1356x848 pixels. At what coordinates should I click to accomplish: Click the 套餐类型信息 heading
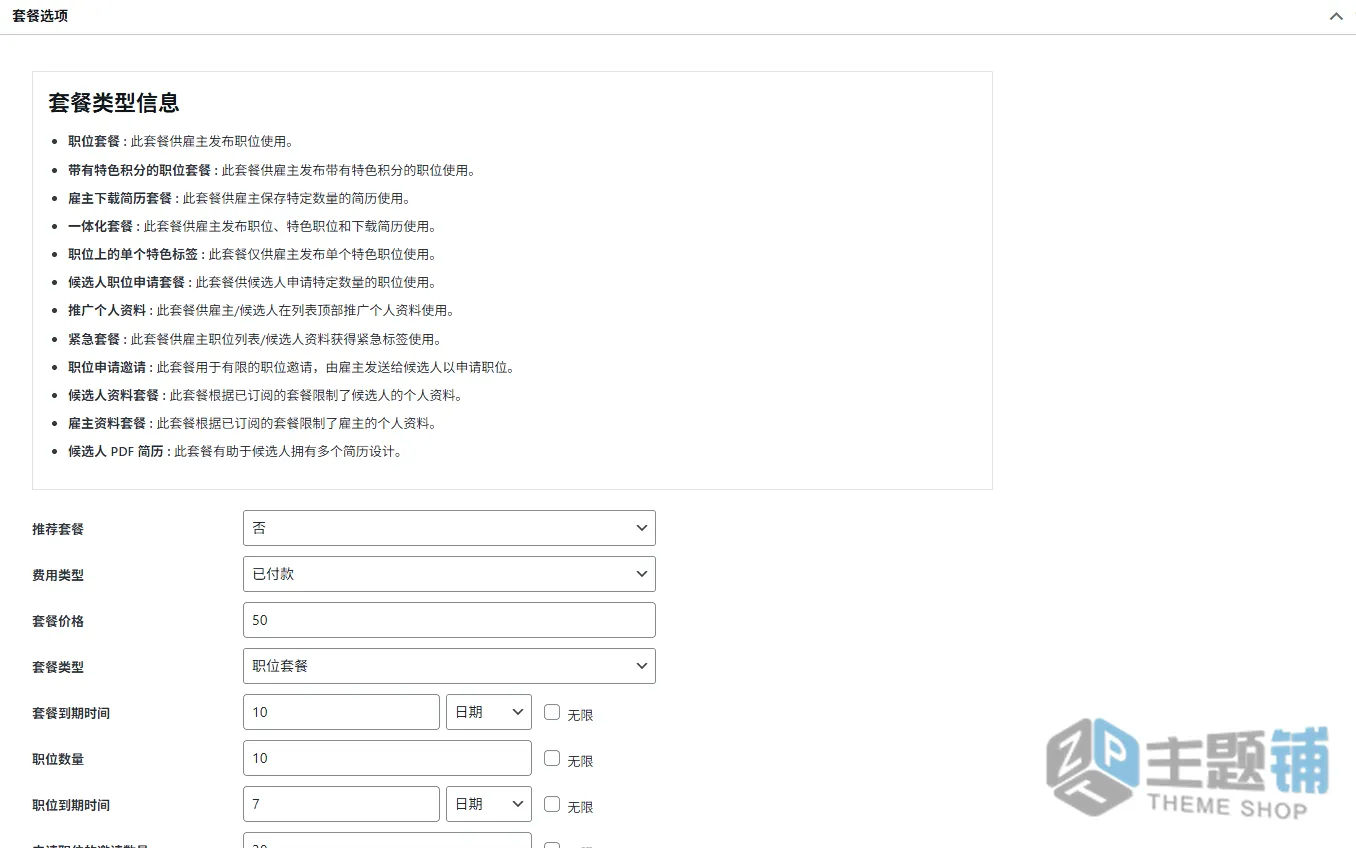click(114, 103)
